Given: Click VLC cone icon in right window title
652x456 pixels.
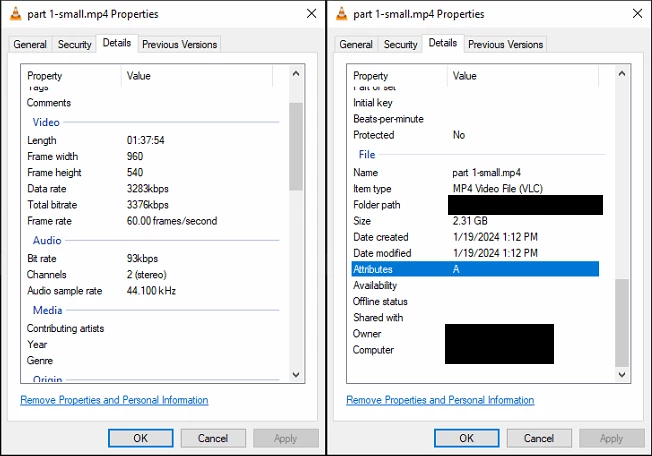Looking at the screenshot, I should 341,14.
